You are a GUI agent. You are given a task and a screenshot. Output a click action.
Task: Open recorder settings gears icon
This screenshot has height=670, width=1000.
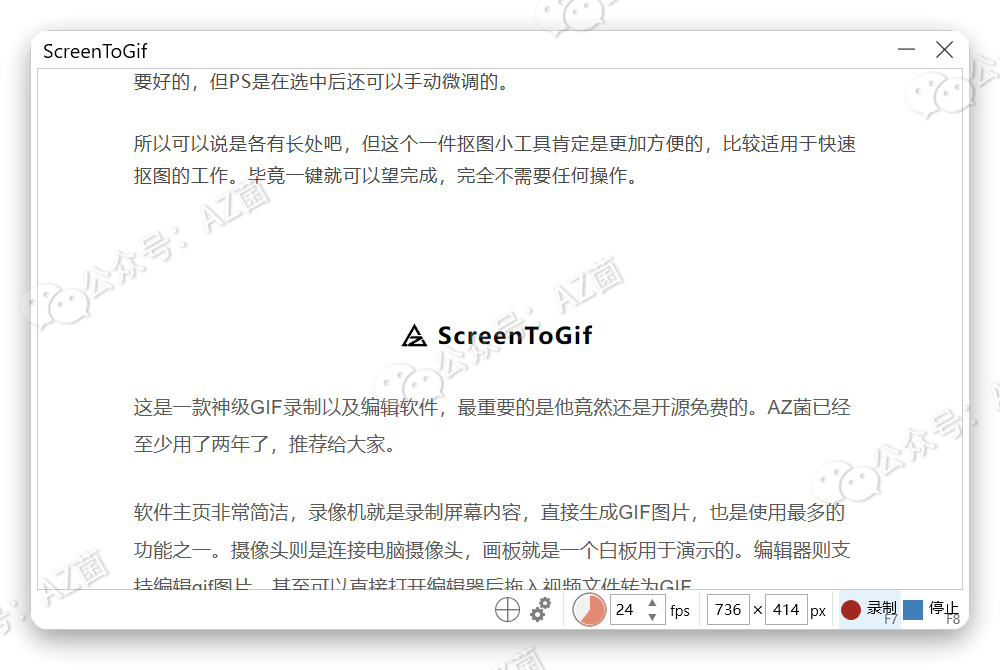pyautogui.click(x=541, y=609)
